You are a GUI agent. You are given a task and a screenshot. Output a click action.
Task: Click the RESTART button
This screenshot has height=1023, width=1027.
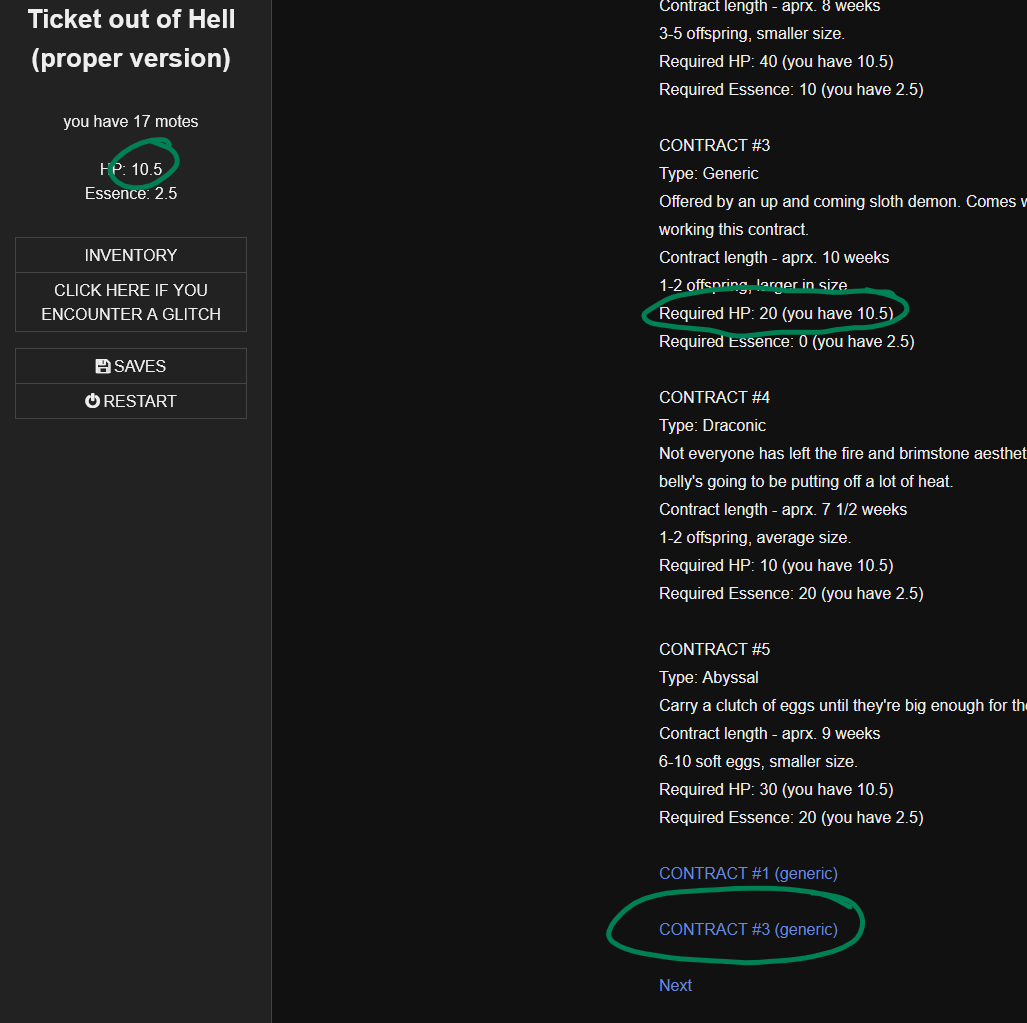pyautogui.click(x=131, y=401)
